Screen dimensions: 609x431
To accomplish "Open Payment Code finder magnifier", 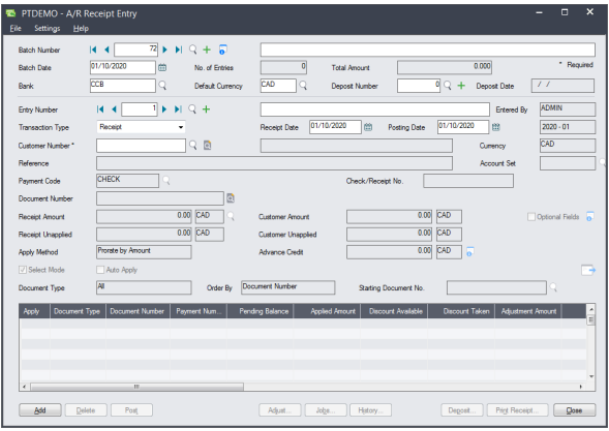I will click(x=166, y=181).
